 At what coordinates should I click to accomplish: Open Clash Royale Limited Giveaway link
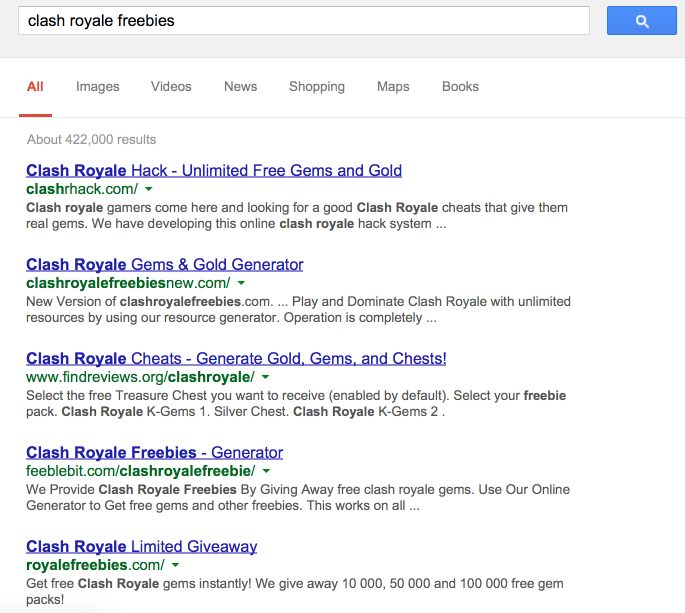[x=142, y=546]
